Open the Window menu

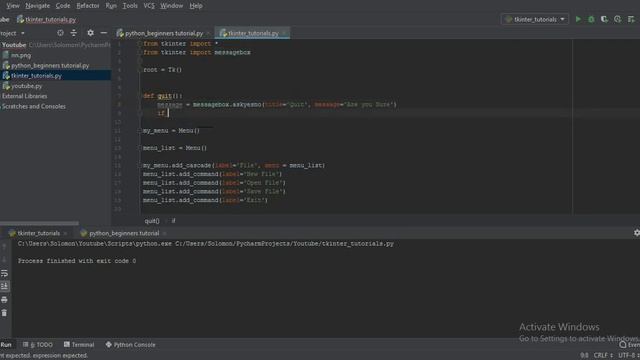click(x=171, y=6)
